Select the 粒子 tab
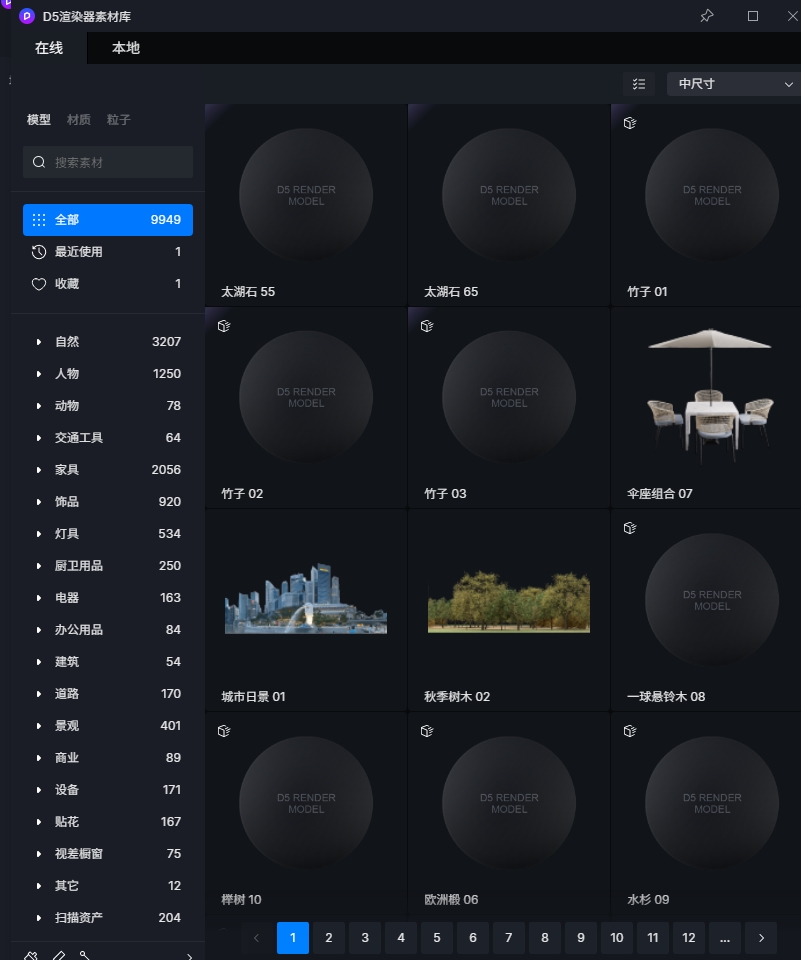 [118, 120]
